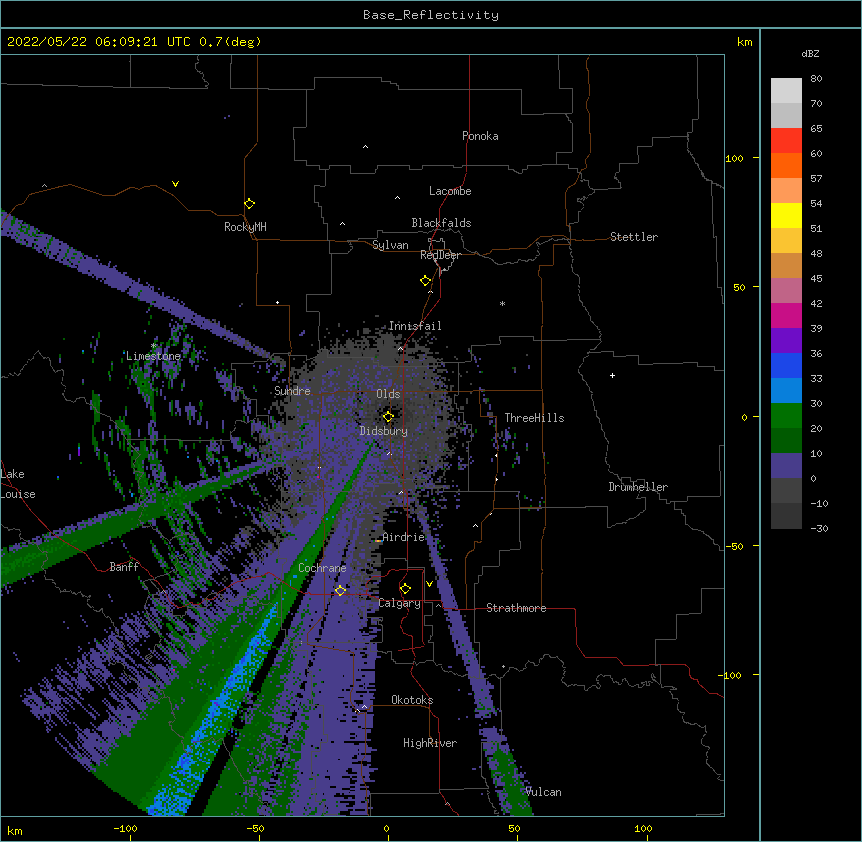Click the blue 36 dBZ legend swatch
862x842 pixels.
coord(786,365)
